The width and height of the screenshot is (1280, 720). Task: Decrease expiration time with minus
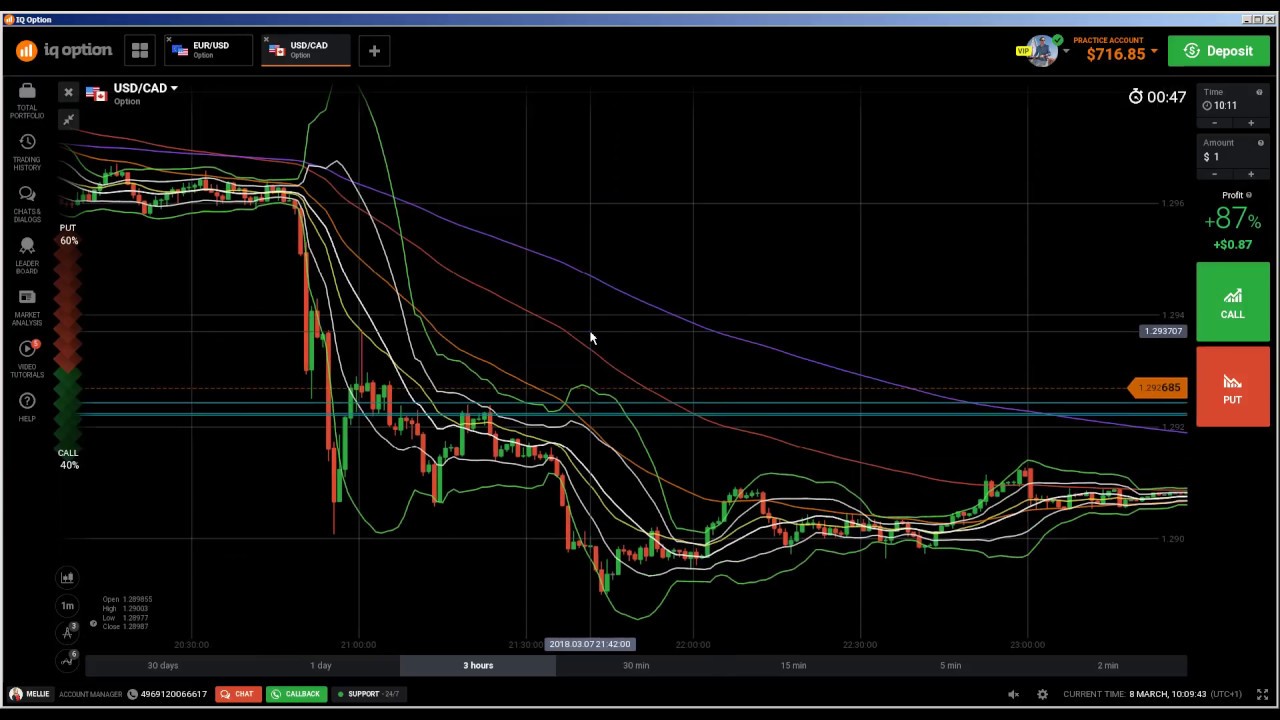tap(1214, 123)
